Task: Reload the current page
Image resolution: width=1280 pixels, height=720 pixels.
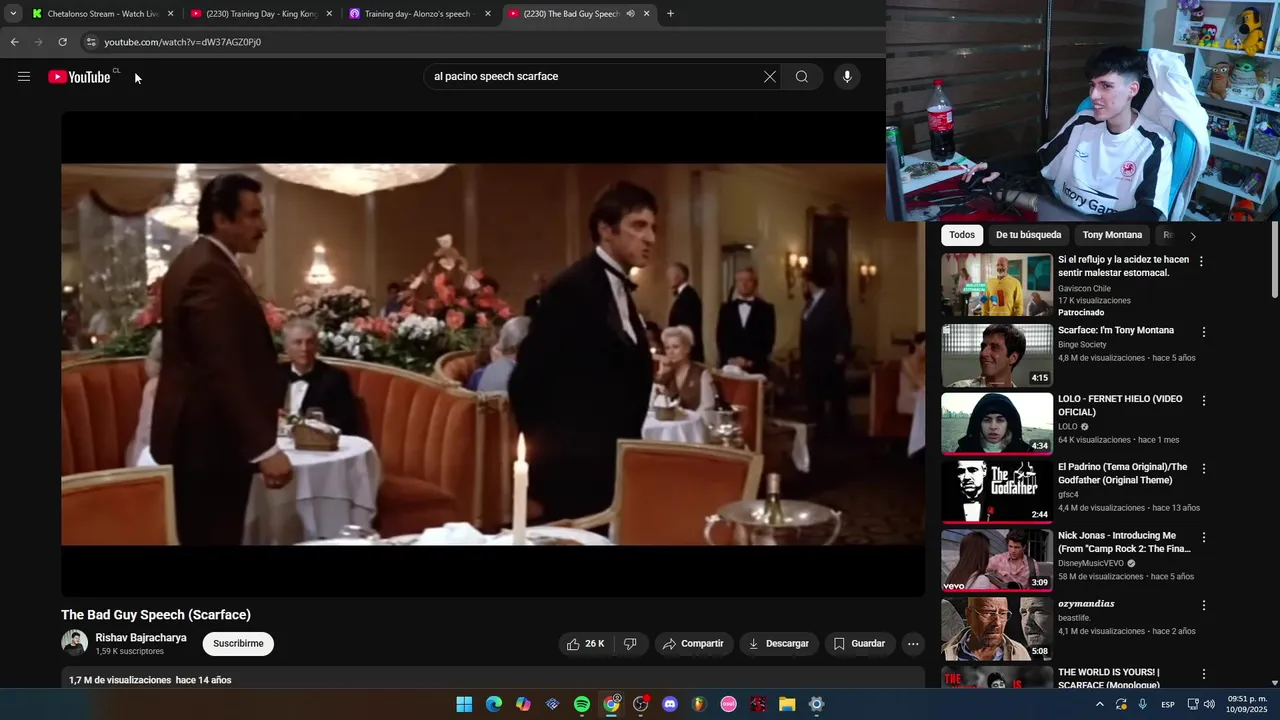Action: (x=62, y=42)
